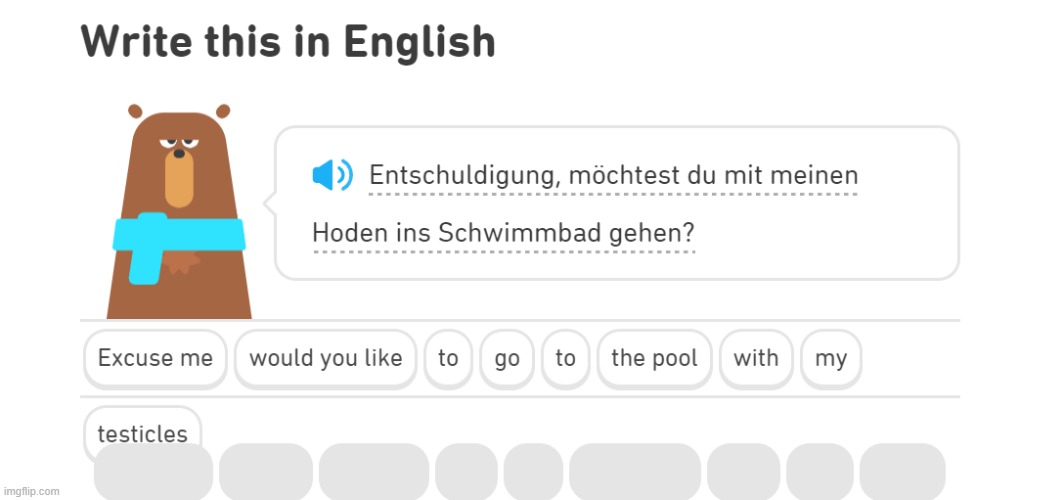Click the imgflip.com watermark
1064x500 pixels.
click(x=31, y=491)
